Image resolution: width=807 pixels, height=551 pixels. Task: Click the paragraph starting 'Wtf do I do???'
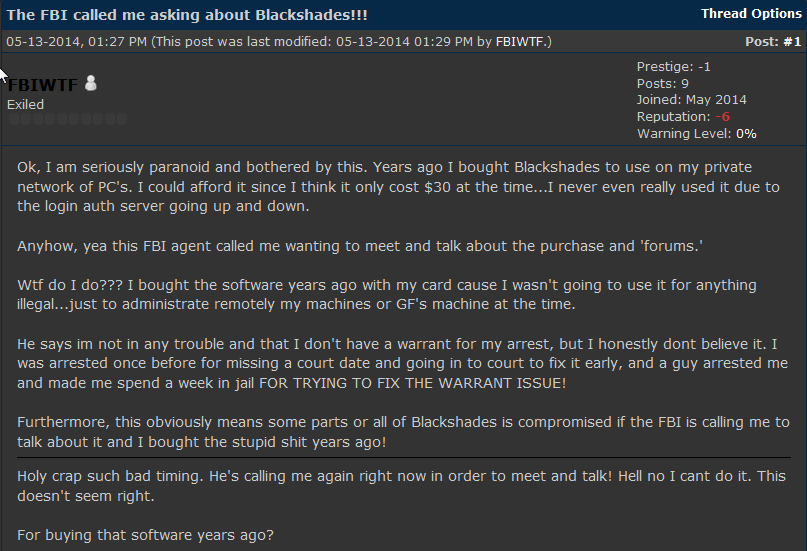tap(387, 295)
